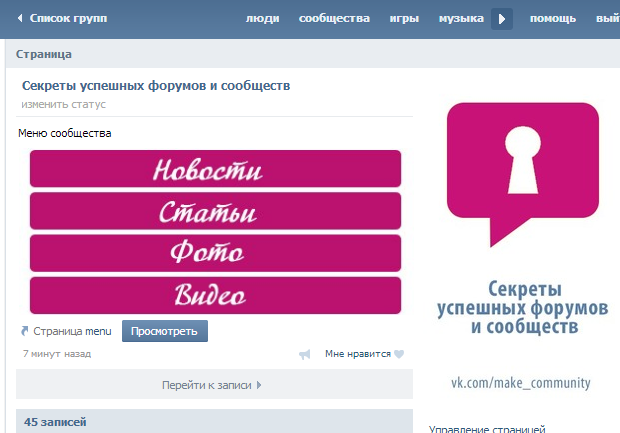
Task: Click изменить статус under community title
Action: 64,105
